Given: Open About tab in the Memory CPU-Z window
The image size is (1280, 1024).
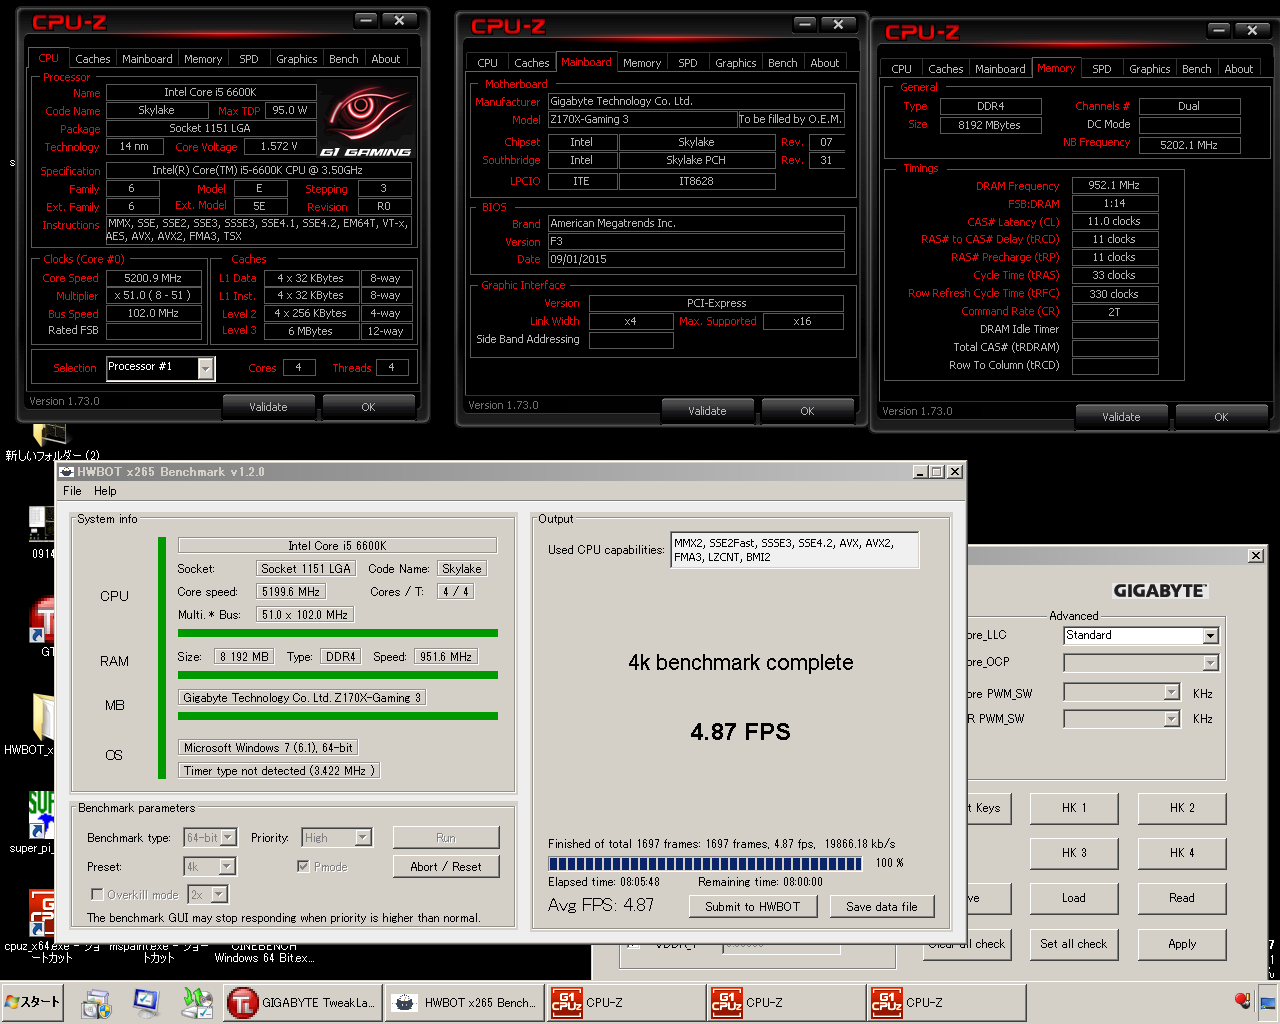Looking at the screenshot, I should coord(1239,69).
